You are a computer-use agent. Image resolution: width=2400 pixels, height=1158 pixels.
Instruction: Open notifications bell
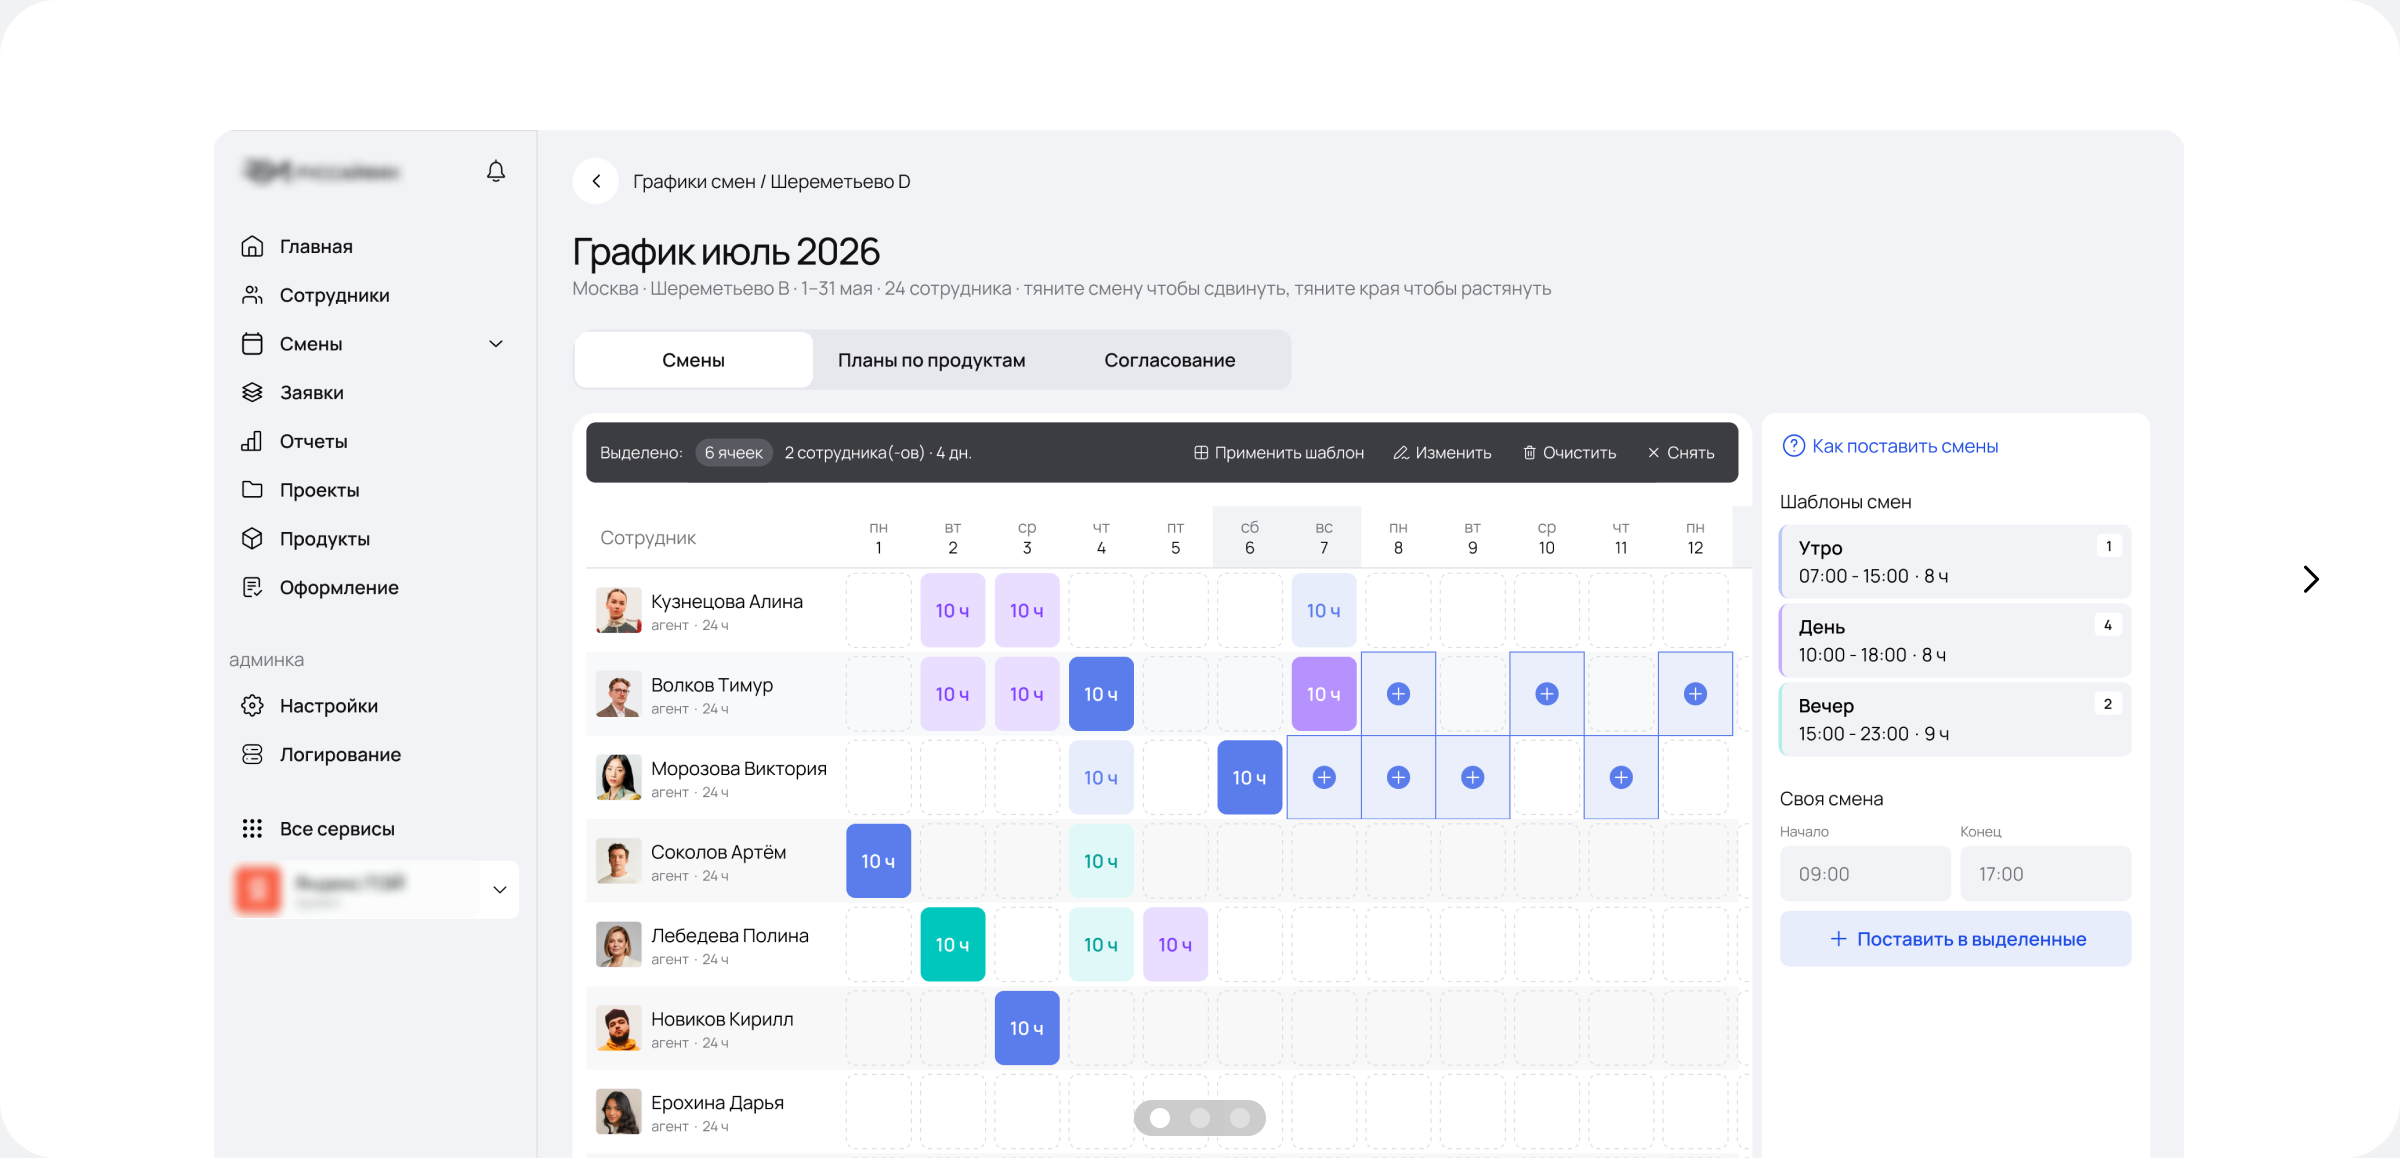(x=496, y=171)
